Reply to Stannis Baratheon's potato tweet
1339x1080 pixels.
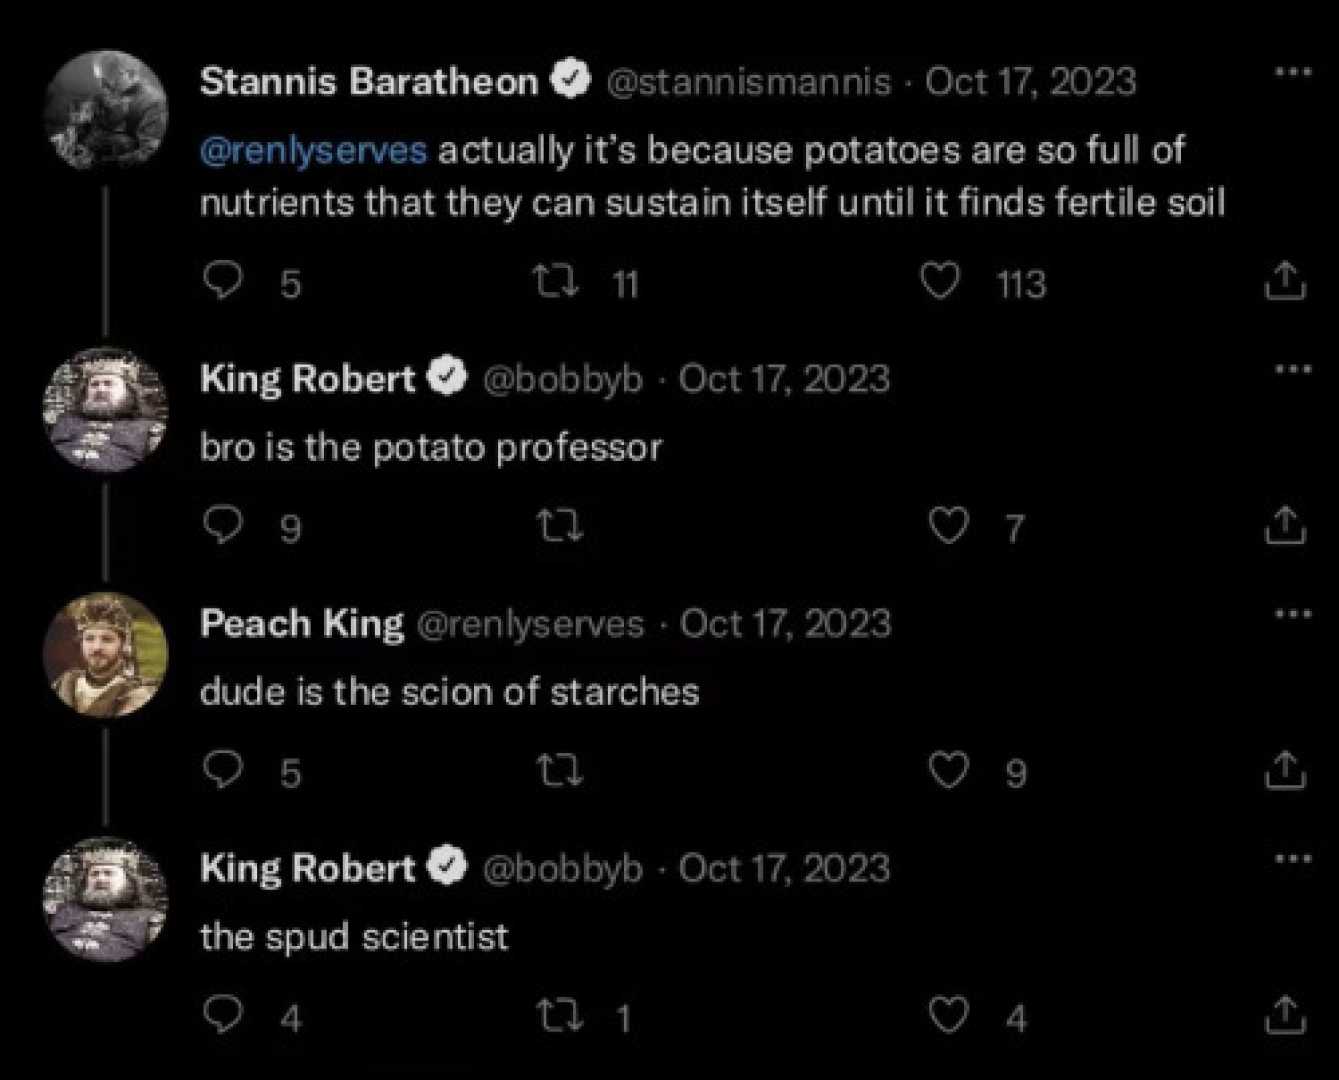tap(220, 281)
